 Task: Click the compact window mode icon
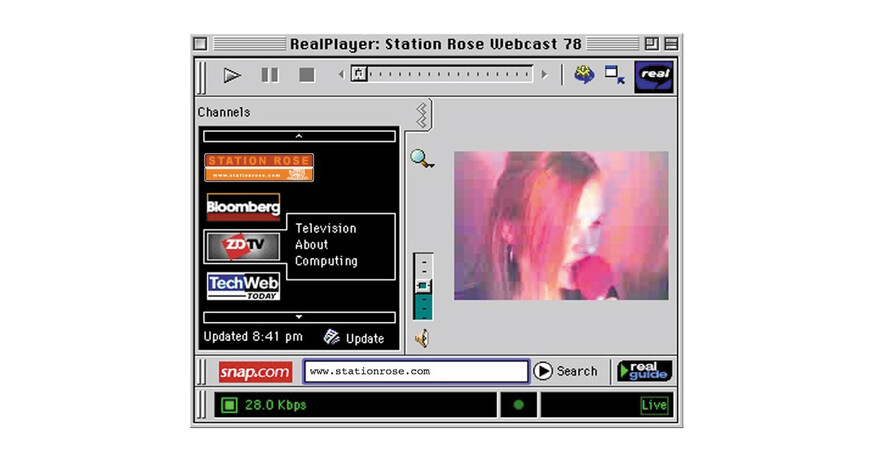tap(615, 75)
